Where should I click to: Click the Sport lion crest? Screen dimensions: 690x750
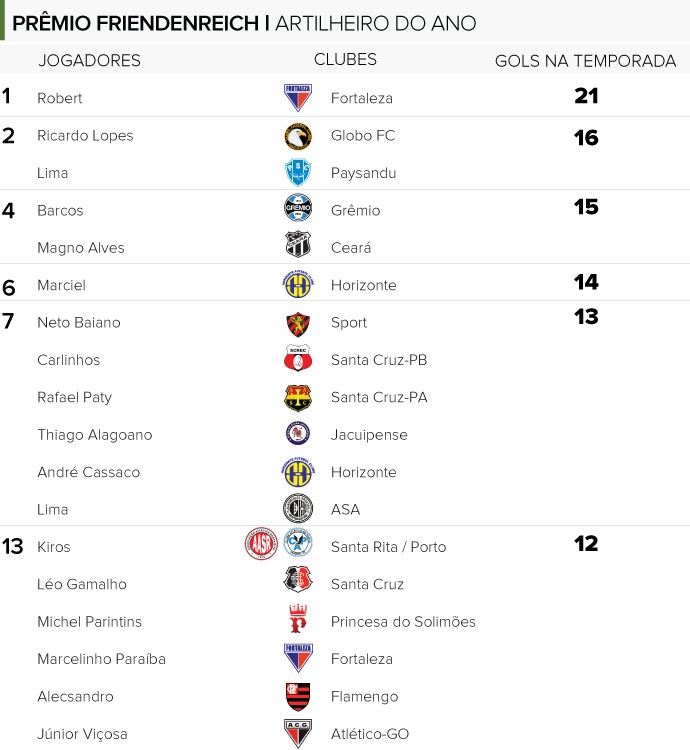pyautogui.click(x=298, y=324)
